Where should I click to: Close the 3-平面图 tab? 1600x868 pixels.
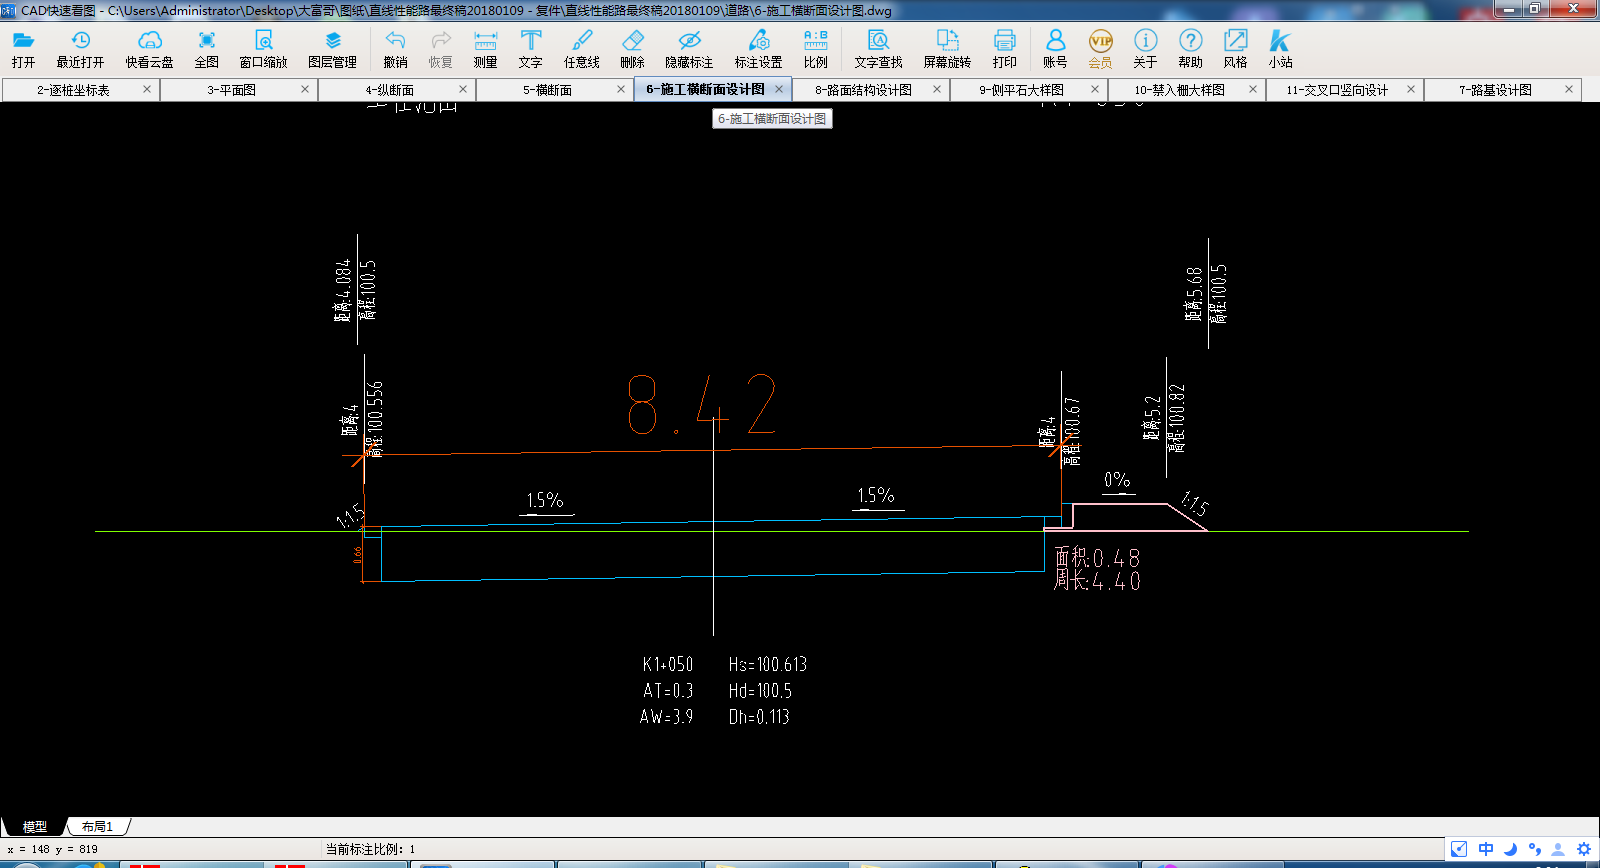click(x=305, y=89)
